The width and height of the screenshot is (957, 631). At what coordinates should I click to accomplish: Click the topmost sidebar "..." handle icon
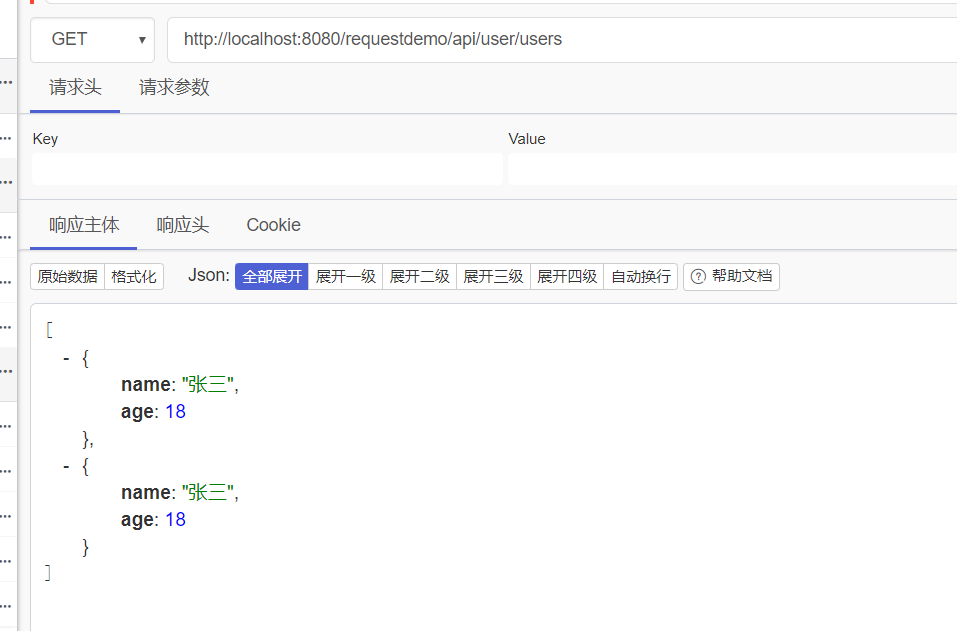[5, 84]
